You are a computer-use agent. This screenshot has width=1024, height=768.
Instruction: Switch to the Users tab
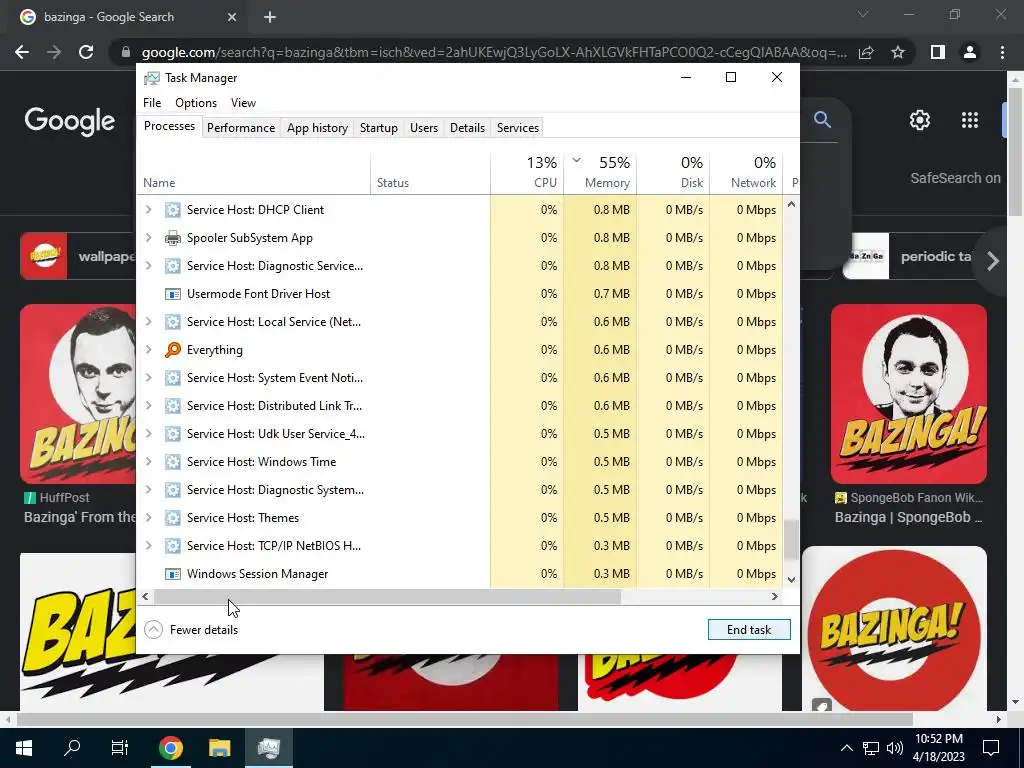[424, 128]
